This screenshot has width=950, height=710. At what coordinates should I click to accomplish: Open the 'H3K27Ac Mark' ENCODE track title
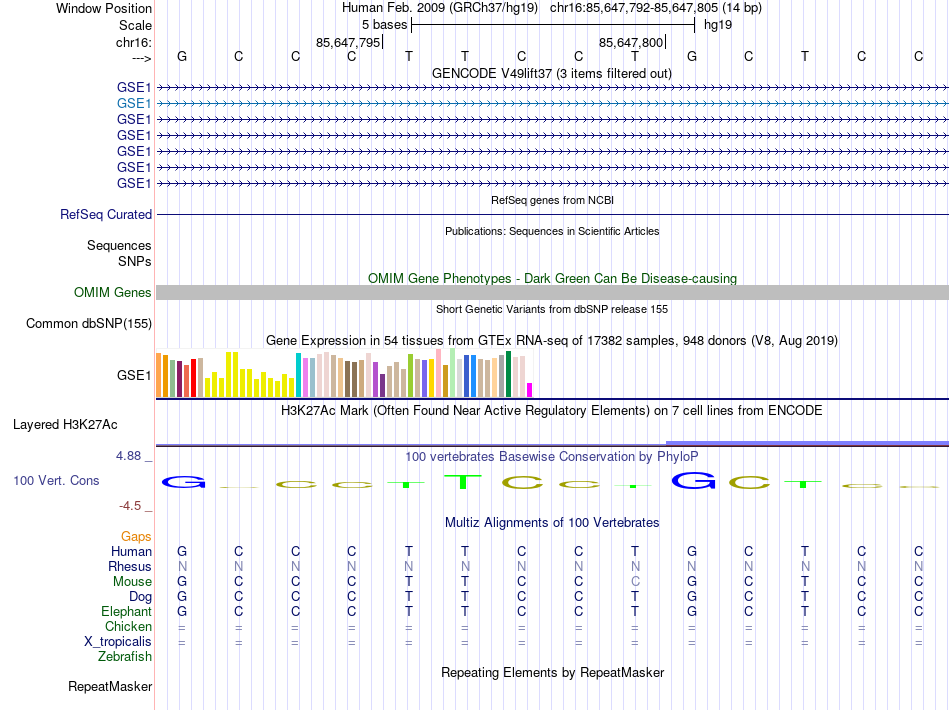click(x=552, y=411)
